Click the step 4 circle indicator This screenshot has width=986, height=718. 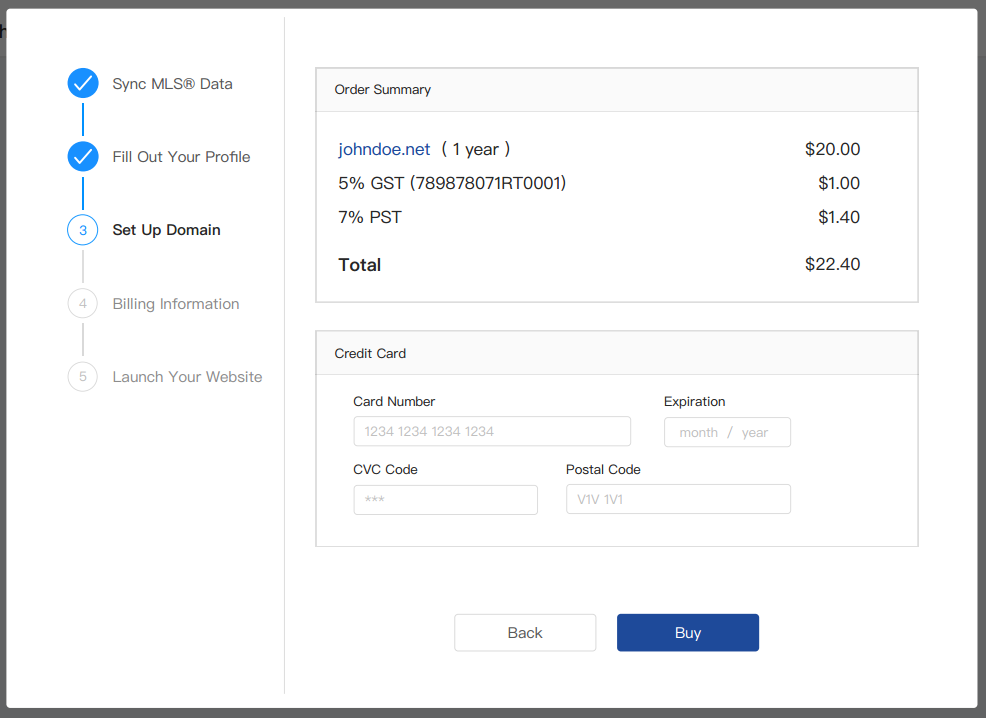pyautogui.click(x=83, y=304)
